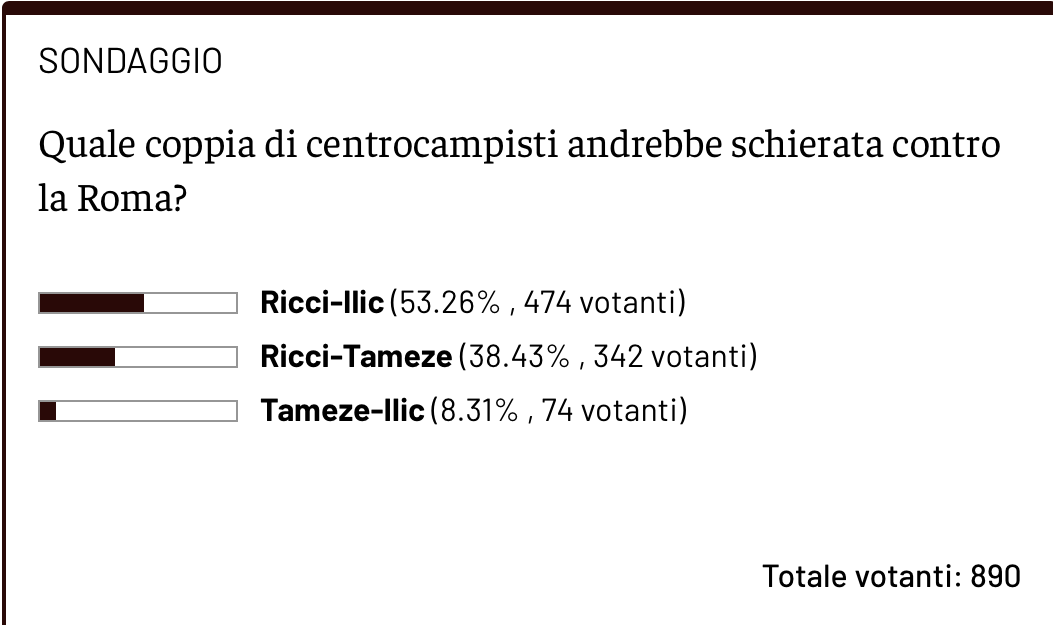Select the Ricci-Ilic option label
The height and width of the screenshot is (625, 1053).
tap(322, 303)
